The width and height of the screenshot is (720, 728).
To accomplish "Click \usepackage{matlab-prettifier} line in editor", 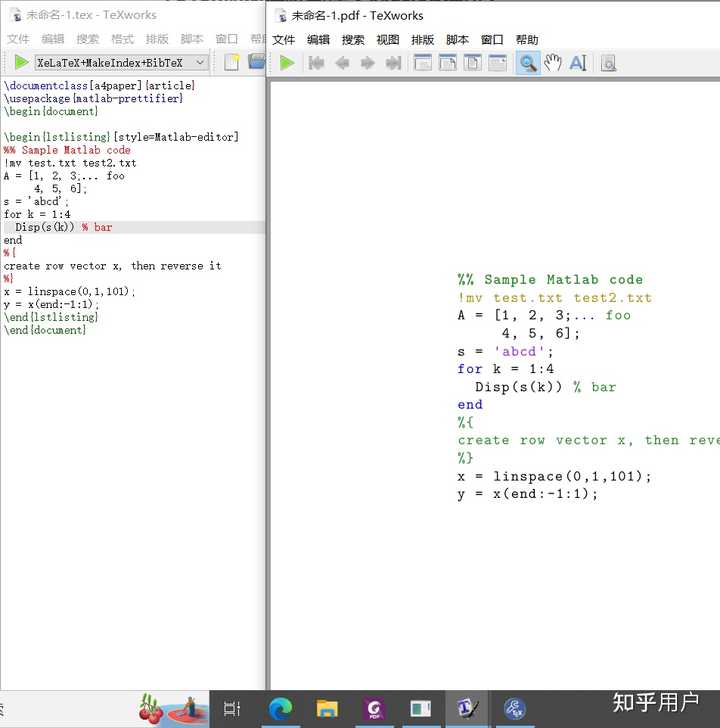I will coord(93,98).
